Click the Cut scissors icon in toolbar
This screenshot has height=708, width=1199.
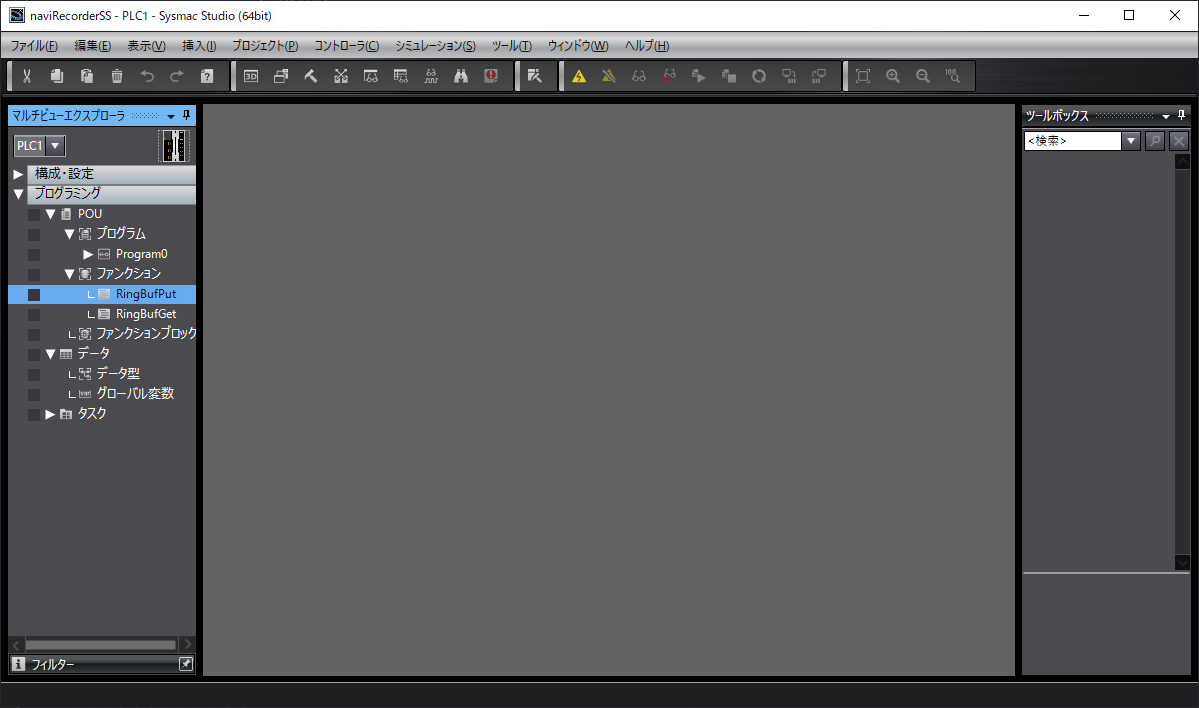click(x=27, y=76)
